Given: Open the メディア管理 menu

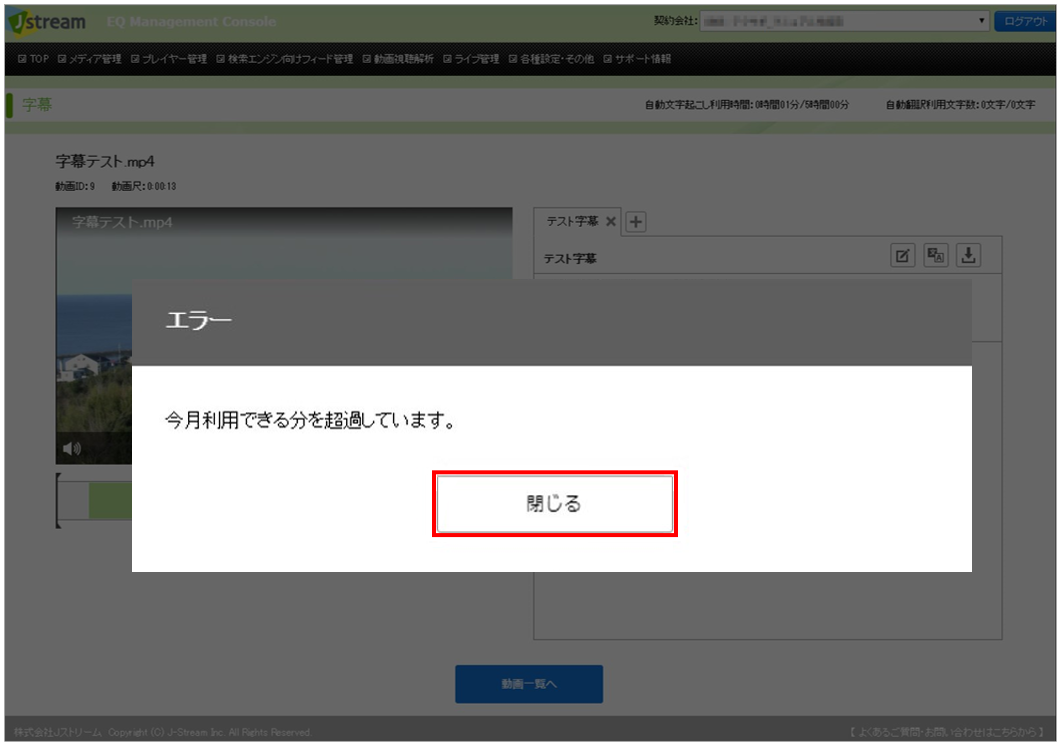Looking at the screenshot, I should point(90,59).
